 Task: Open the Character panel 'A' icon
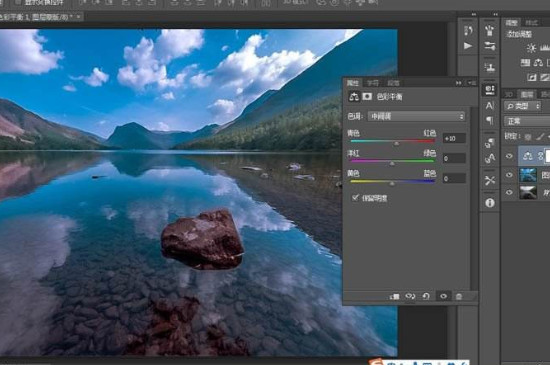point(490,106)
